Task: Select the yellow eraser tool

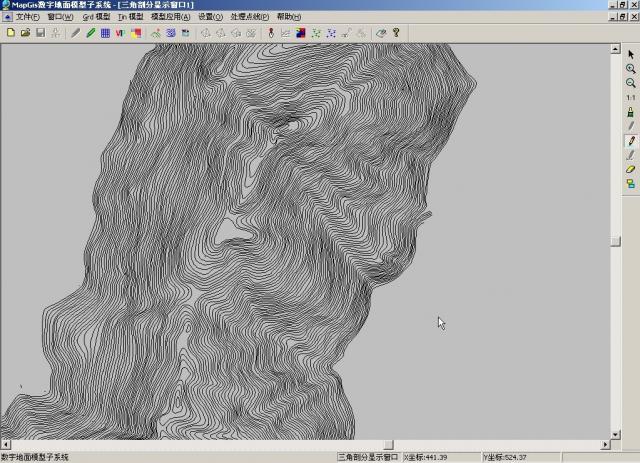Action: (x=631, y=169)
